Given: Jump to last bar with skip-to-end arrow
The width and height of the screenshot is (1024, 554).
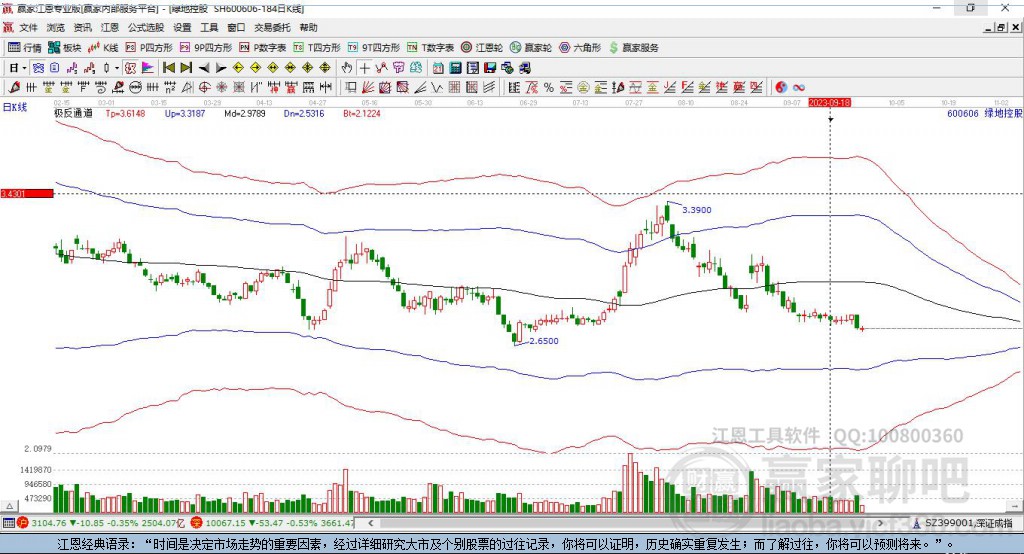Looking at the screenshot, I should point(186,68).
